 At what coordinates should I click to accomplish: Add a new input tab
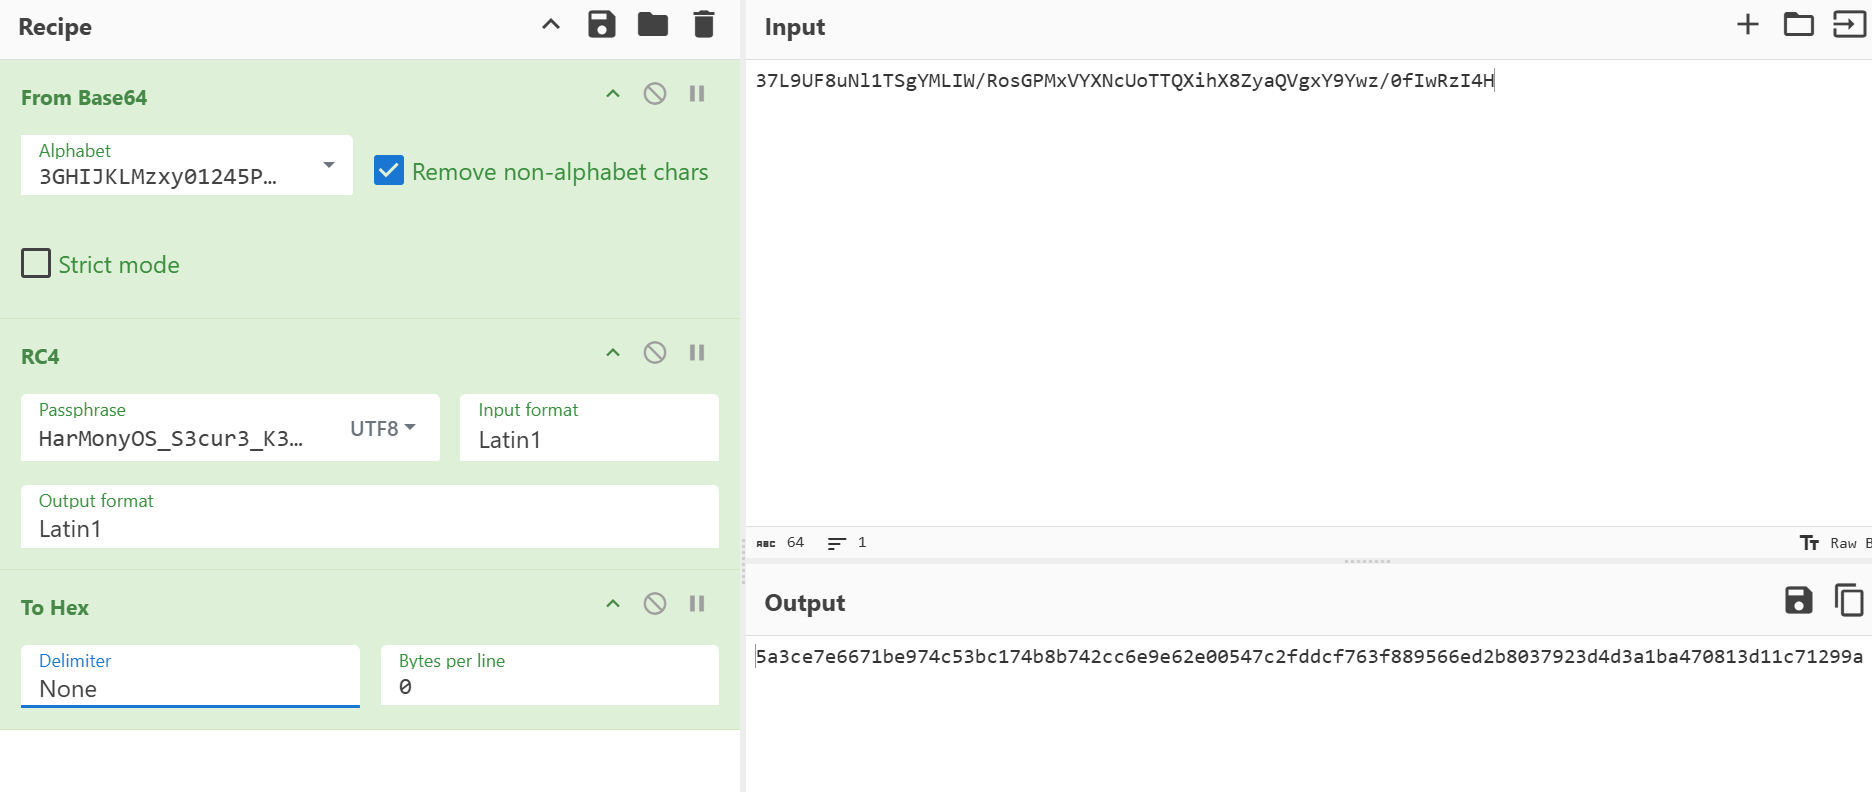[x=1747, y=25]
